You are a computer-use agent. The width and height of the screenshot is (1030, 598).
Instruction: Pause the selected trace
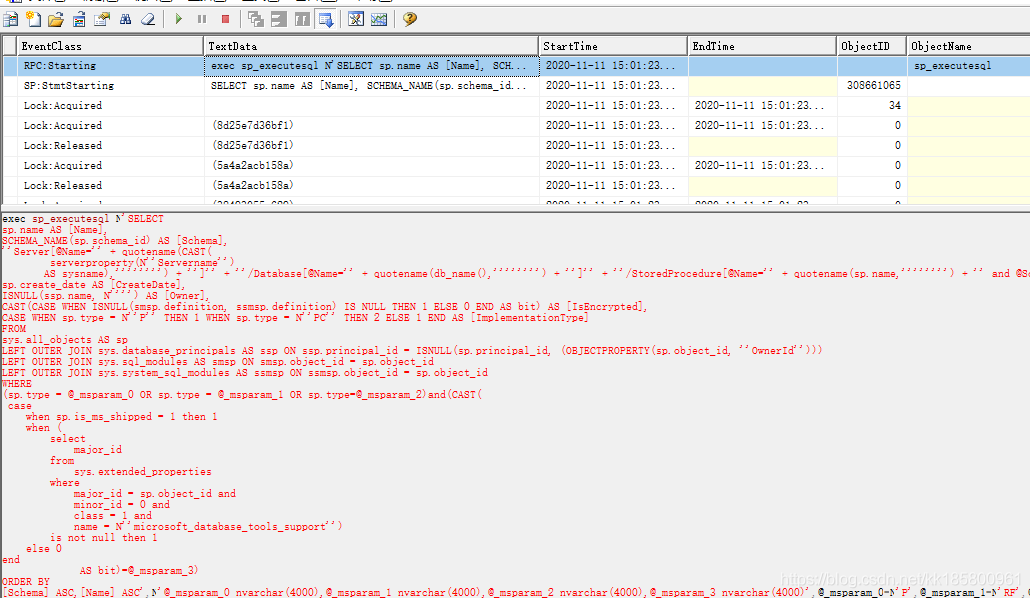tap(202, 19)
